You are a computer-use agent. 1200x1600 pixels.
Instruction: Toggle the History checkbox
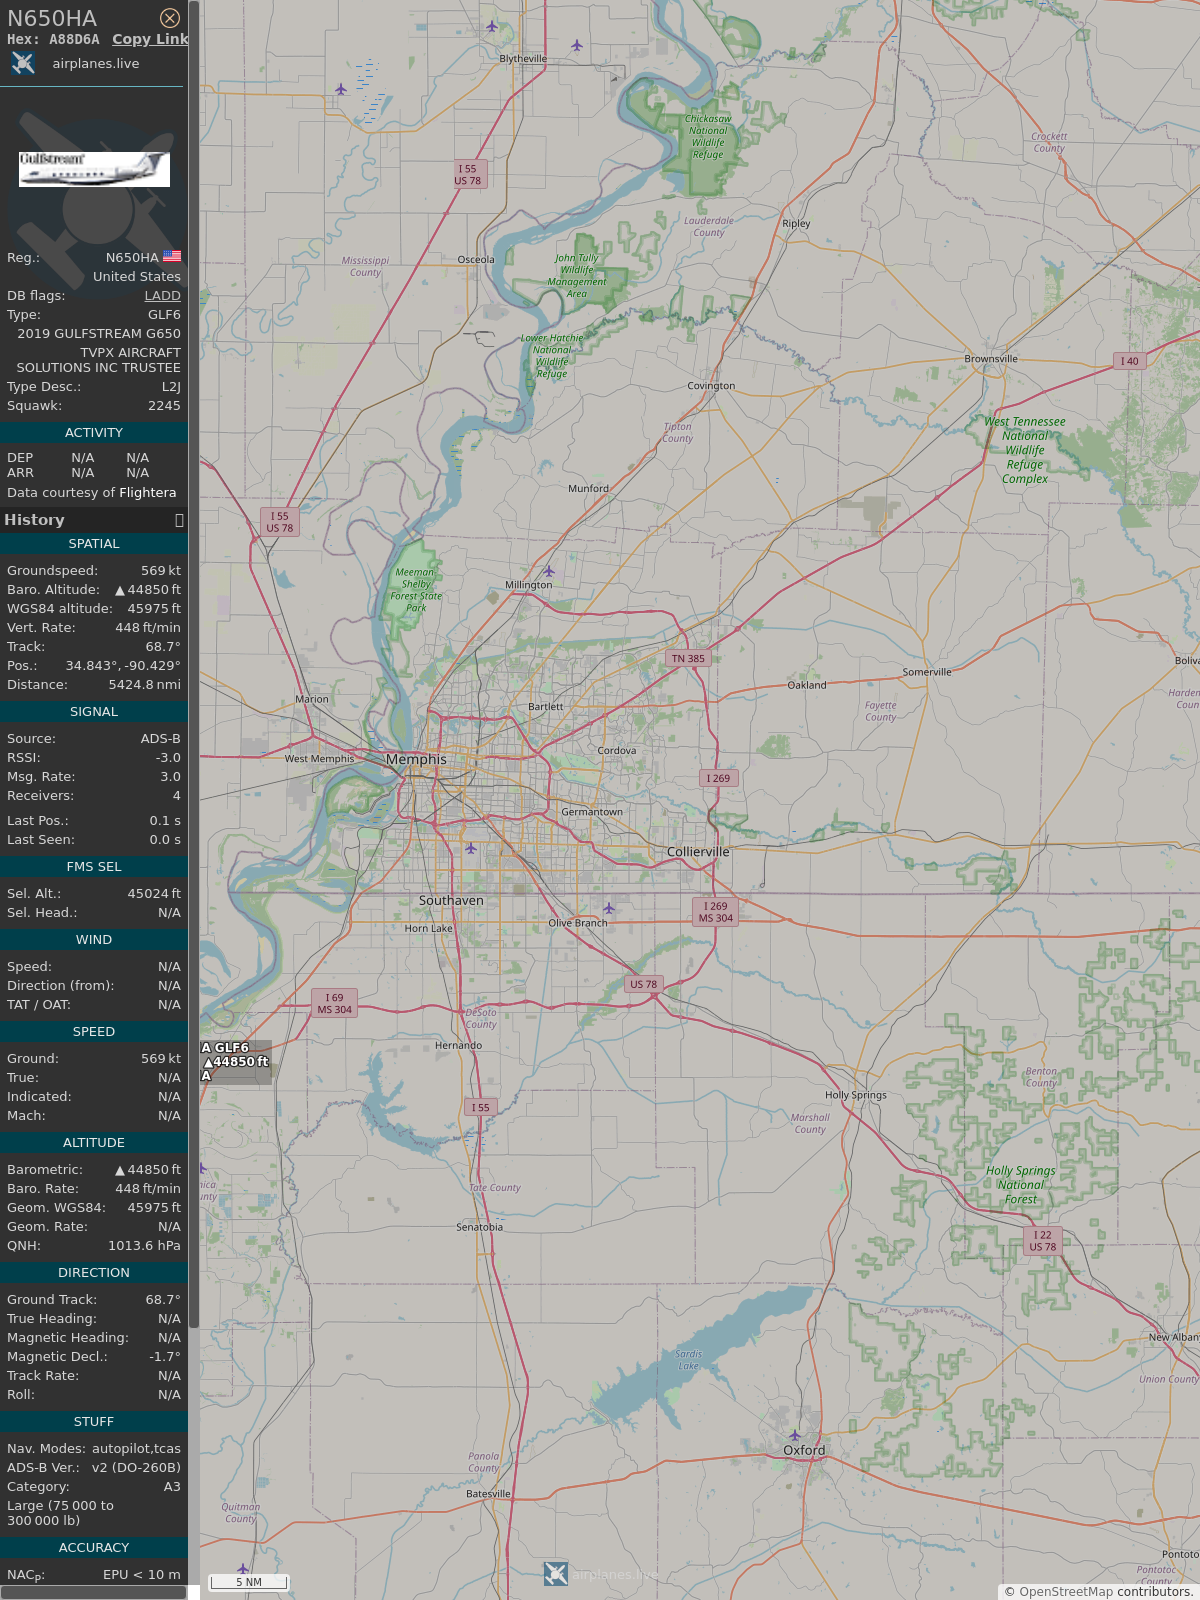pyautogui.click(x=179, y=520)
